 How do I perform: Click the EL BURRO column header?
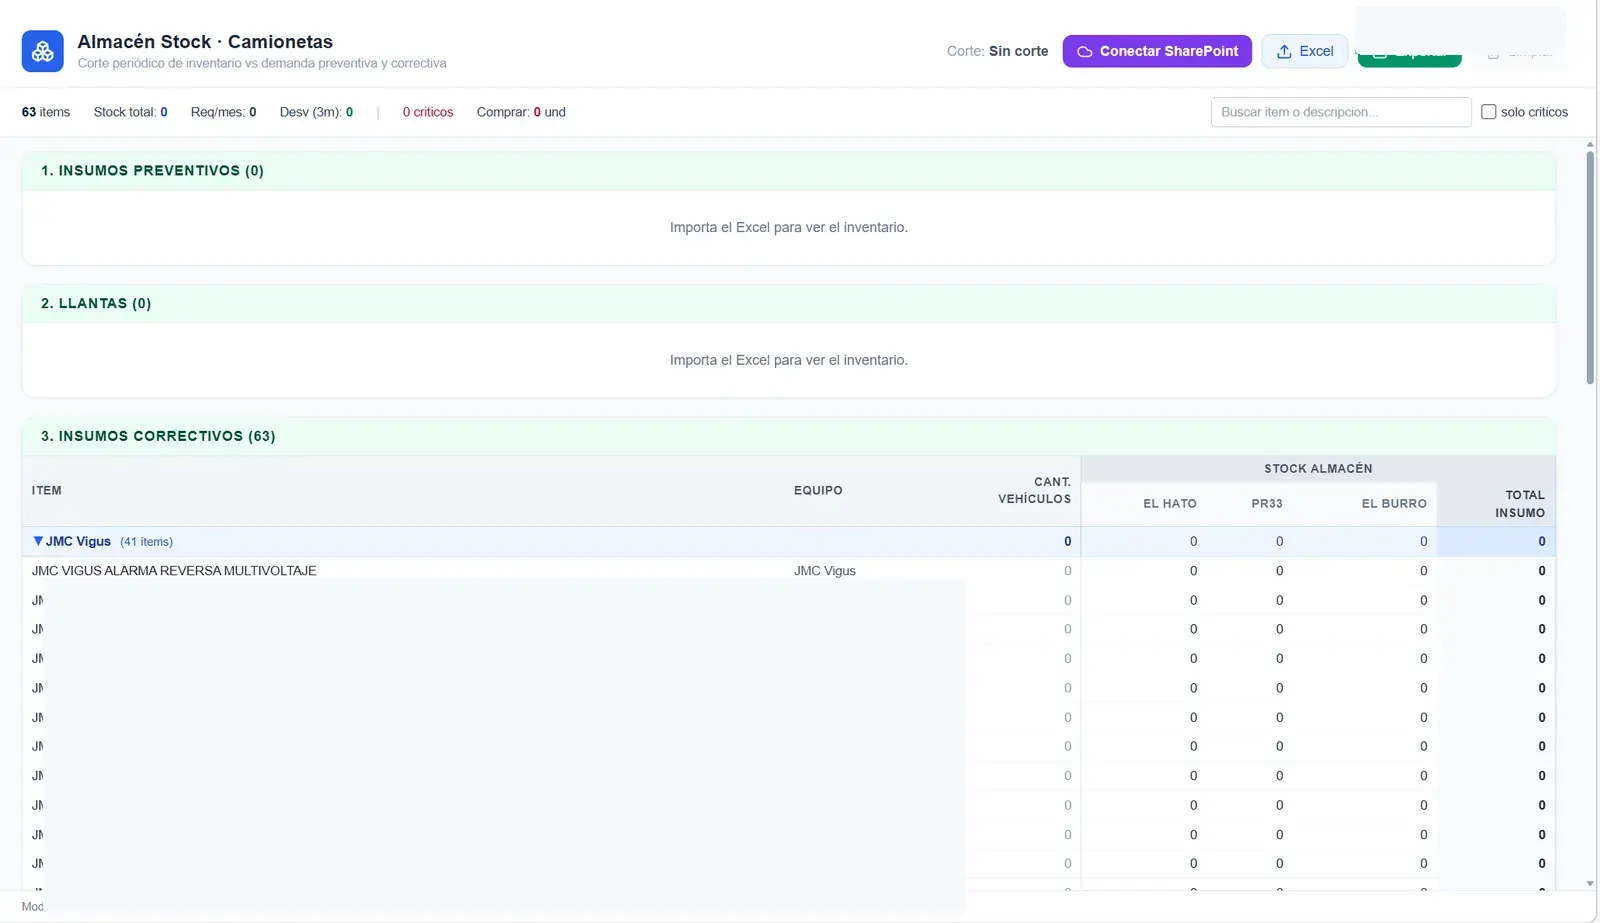click(x=1394, y=504)
